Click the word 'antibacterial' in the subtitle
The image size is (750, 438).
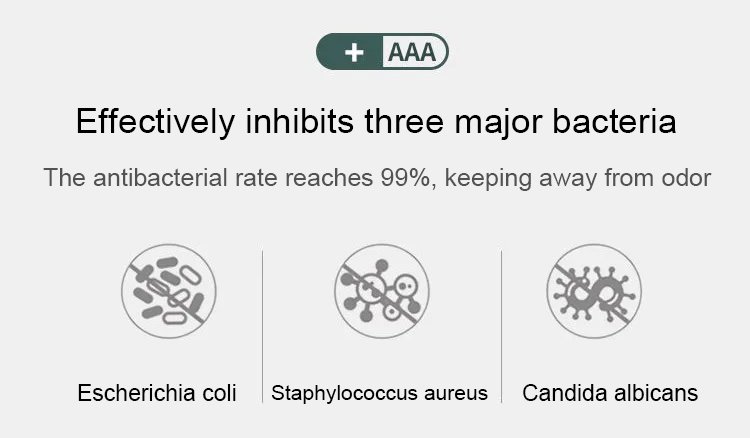[153, 179]
